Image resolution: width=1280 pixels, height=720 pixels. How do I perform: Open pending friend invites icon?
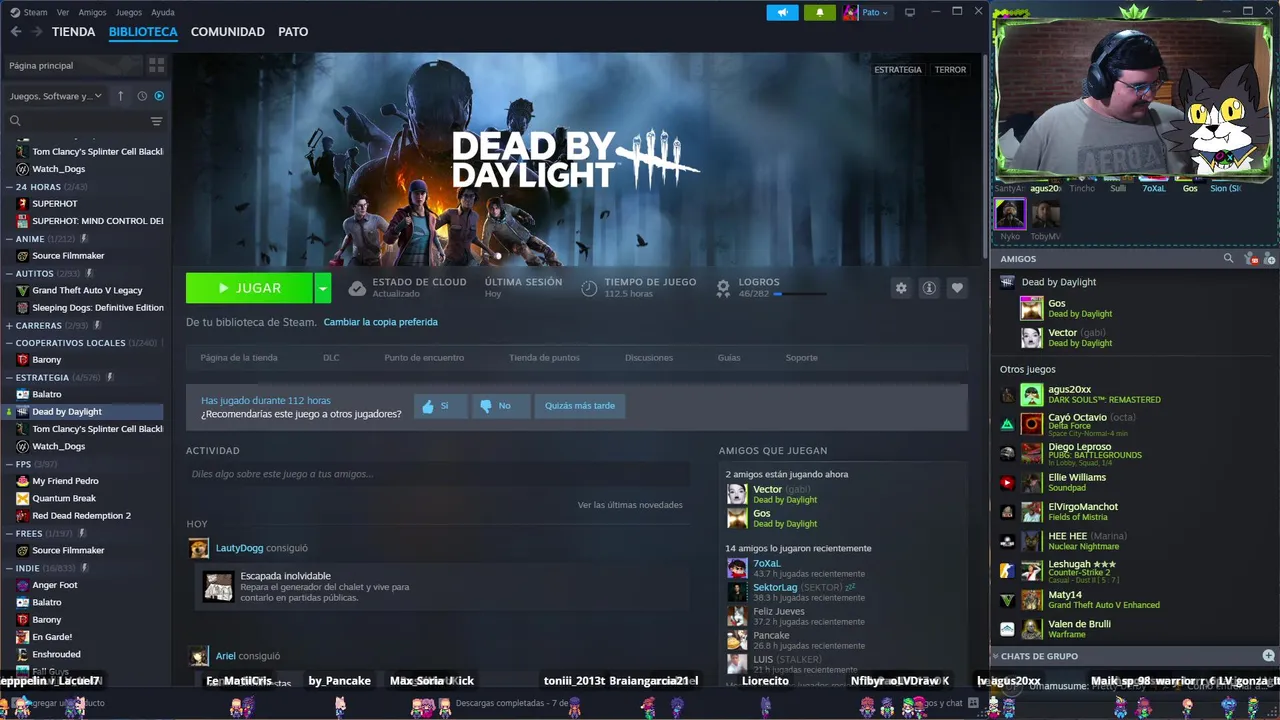tap(1250, 259)
